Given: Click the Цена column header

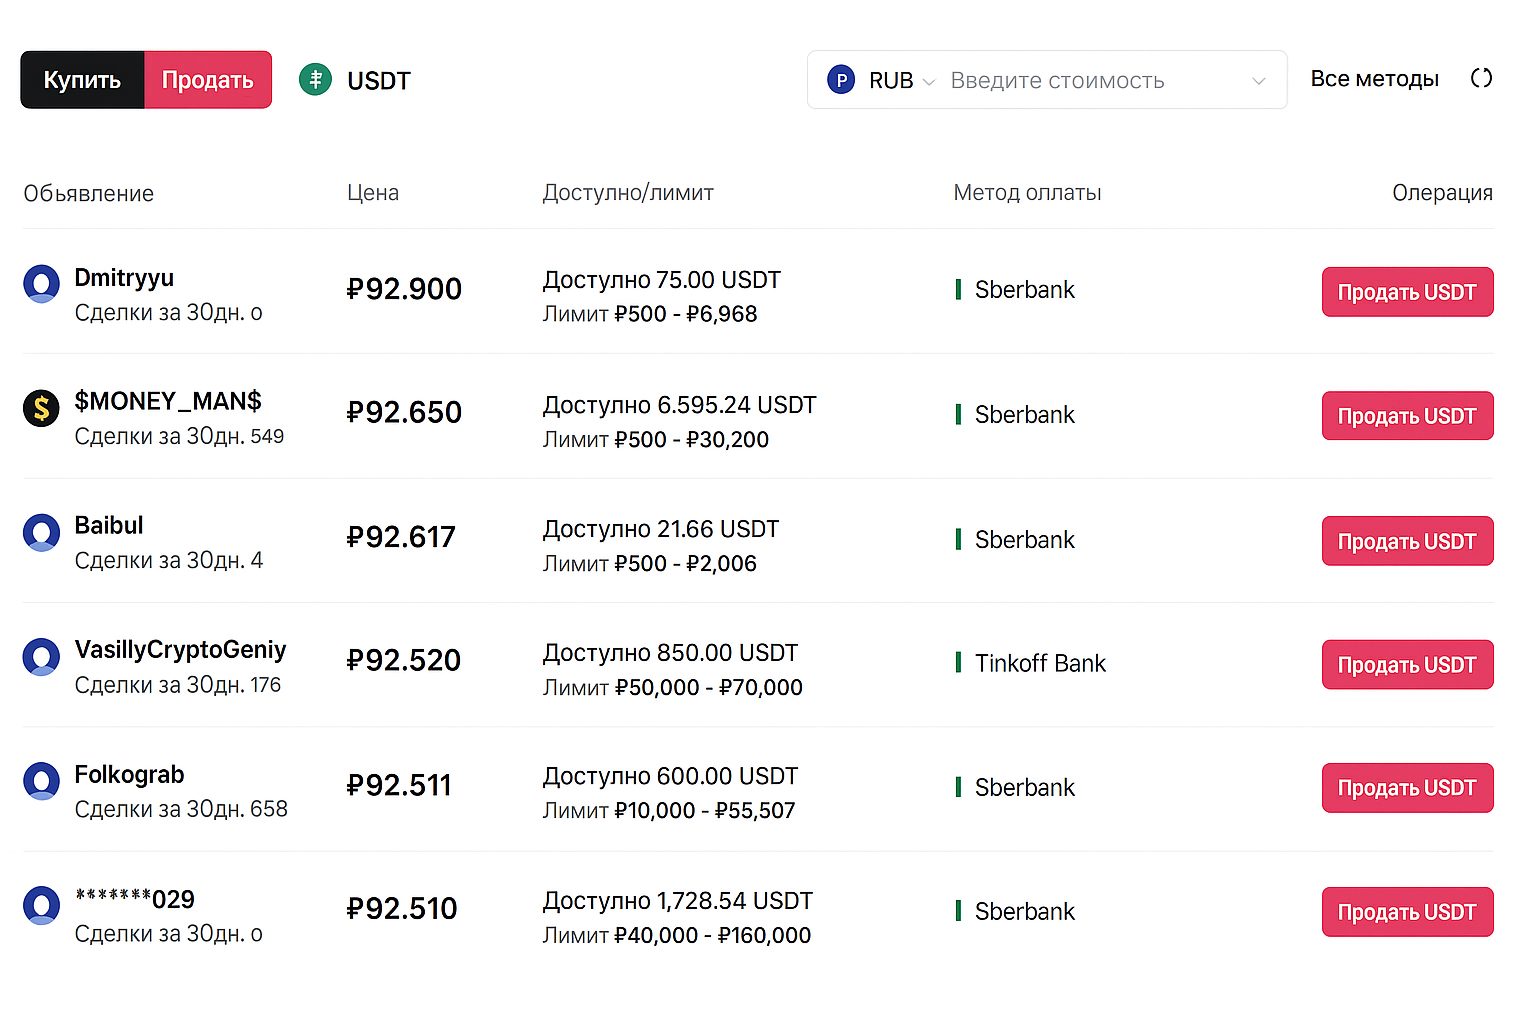Looking at the screenshot, I should [x=373, y=193].
